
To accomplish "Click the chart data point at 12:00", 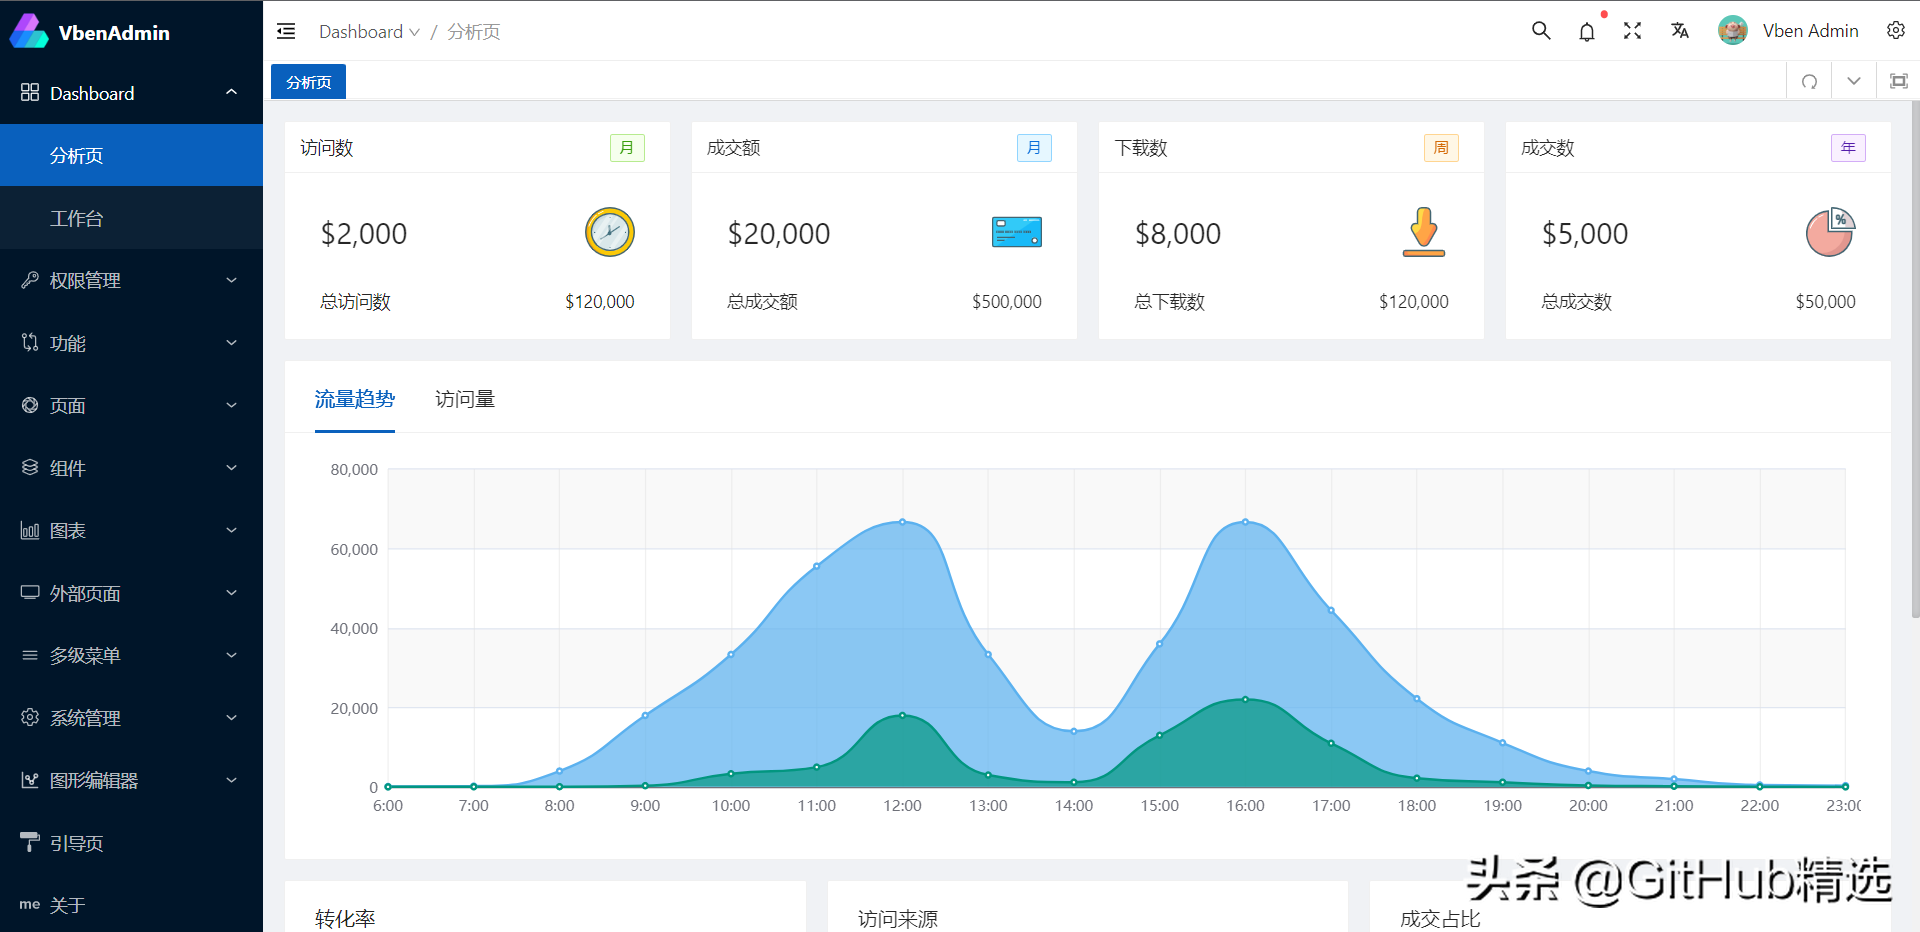I will (x=903, y=520).
